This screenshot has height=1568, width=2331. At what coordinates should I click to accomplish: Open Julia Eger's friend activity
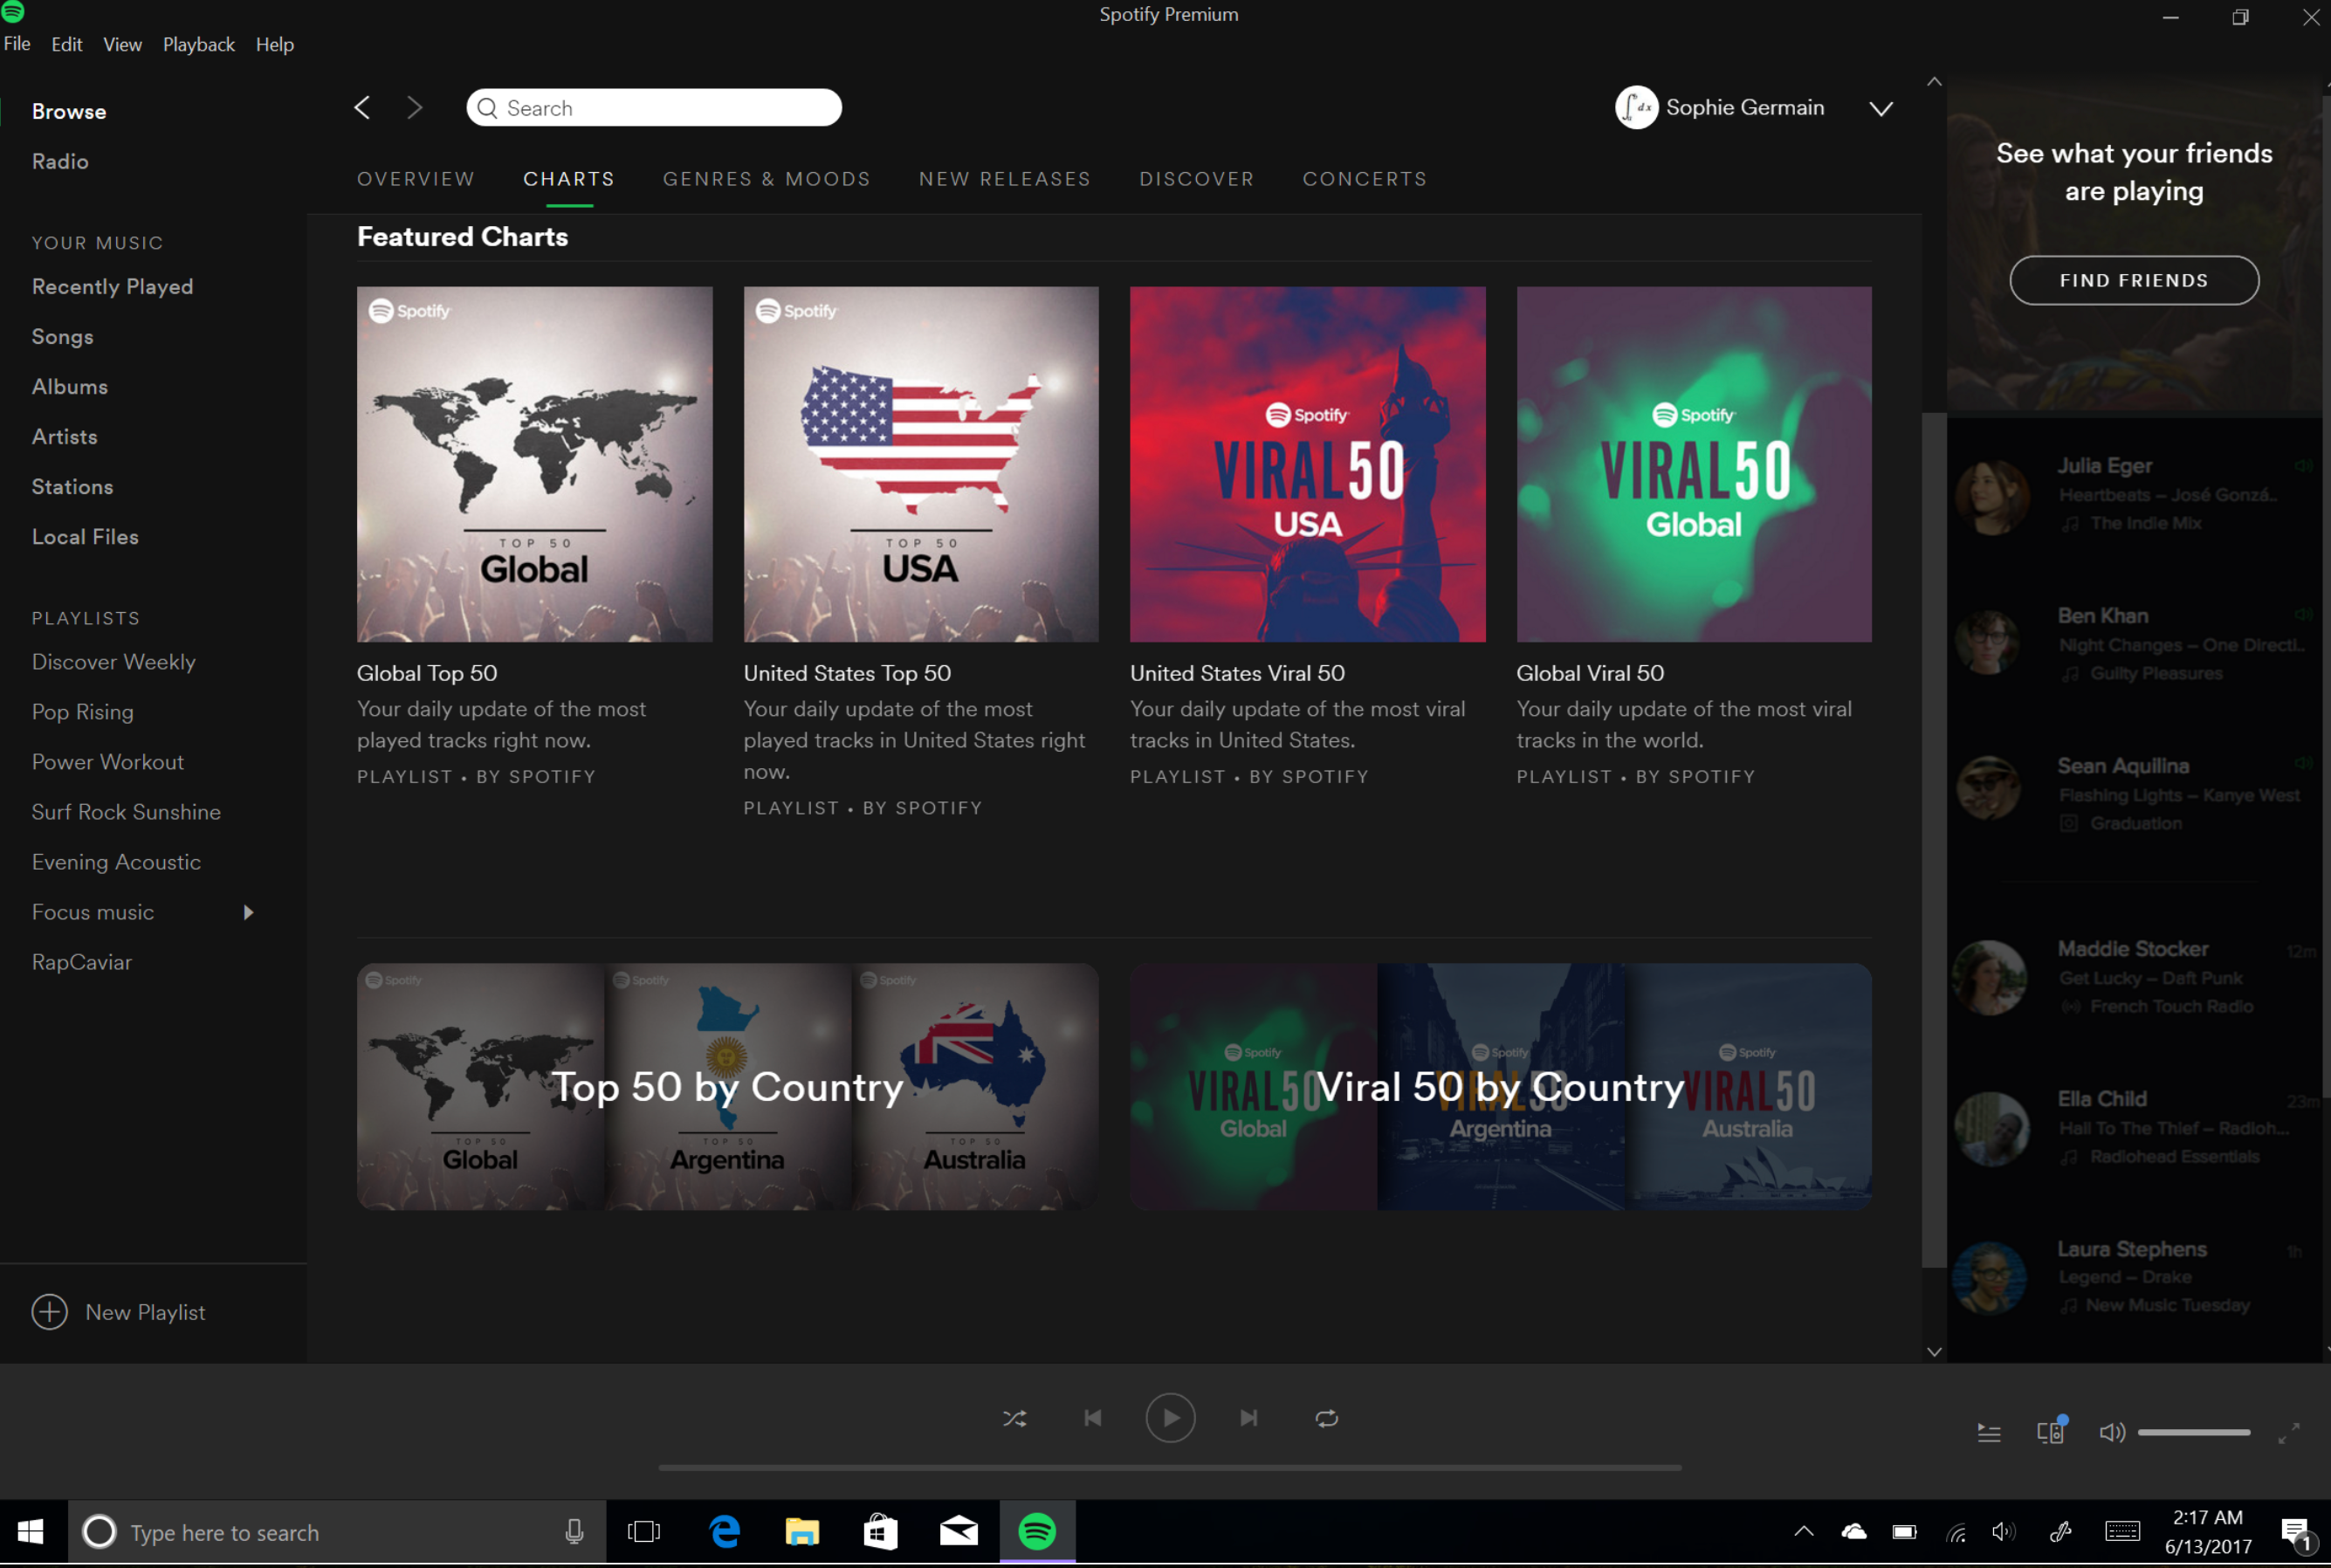(x=2134, y=494)
